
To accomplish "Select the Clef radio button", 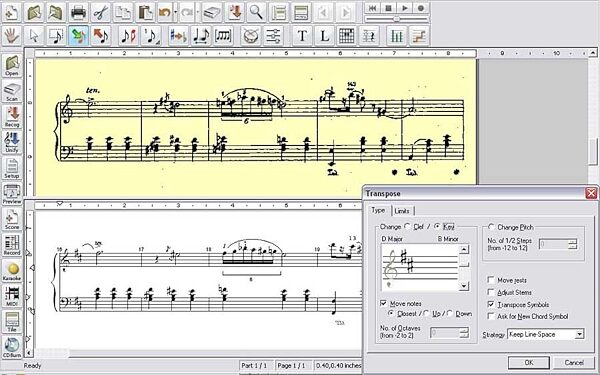I will 407,227.
